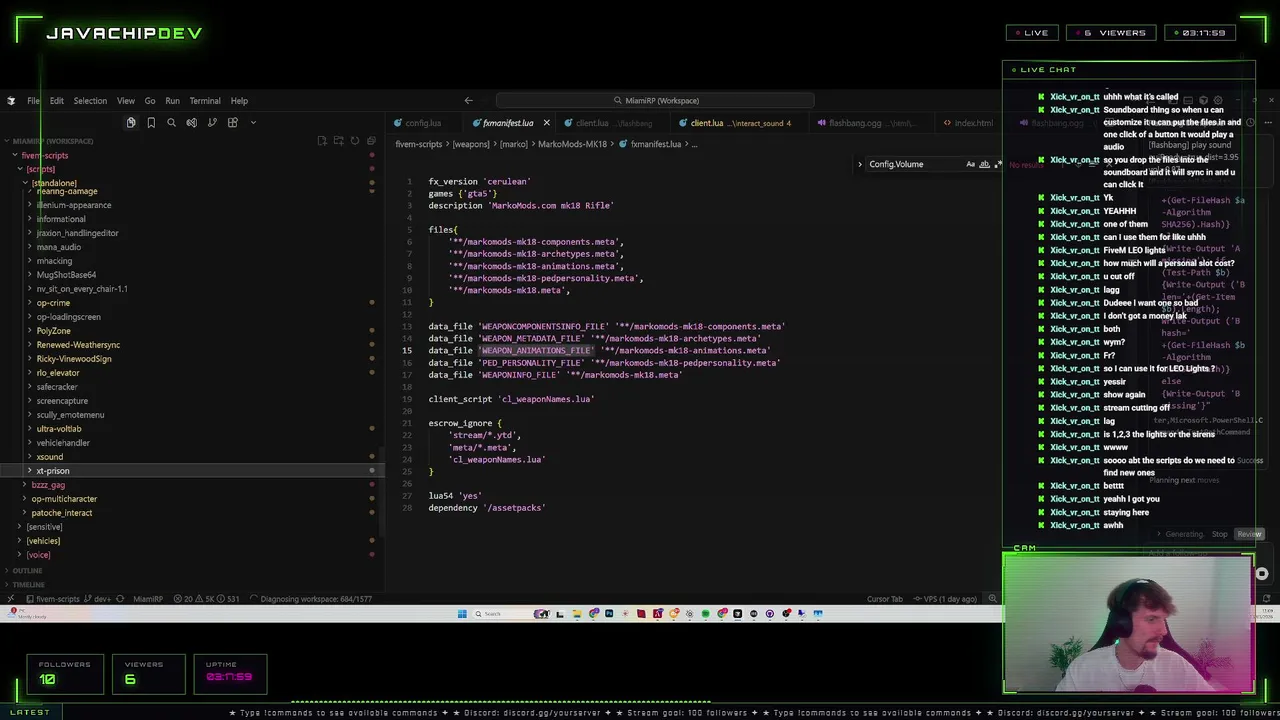Click the sync changes status bar icon
Screen dimensions: 1280x720
pyautogui.click(x=119, y=599)
